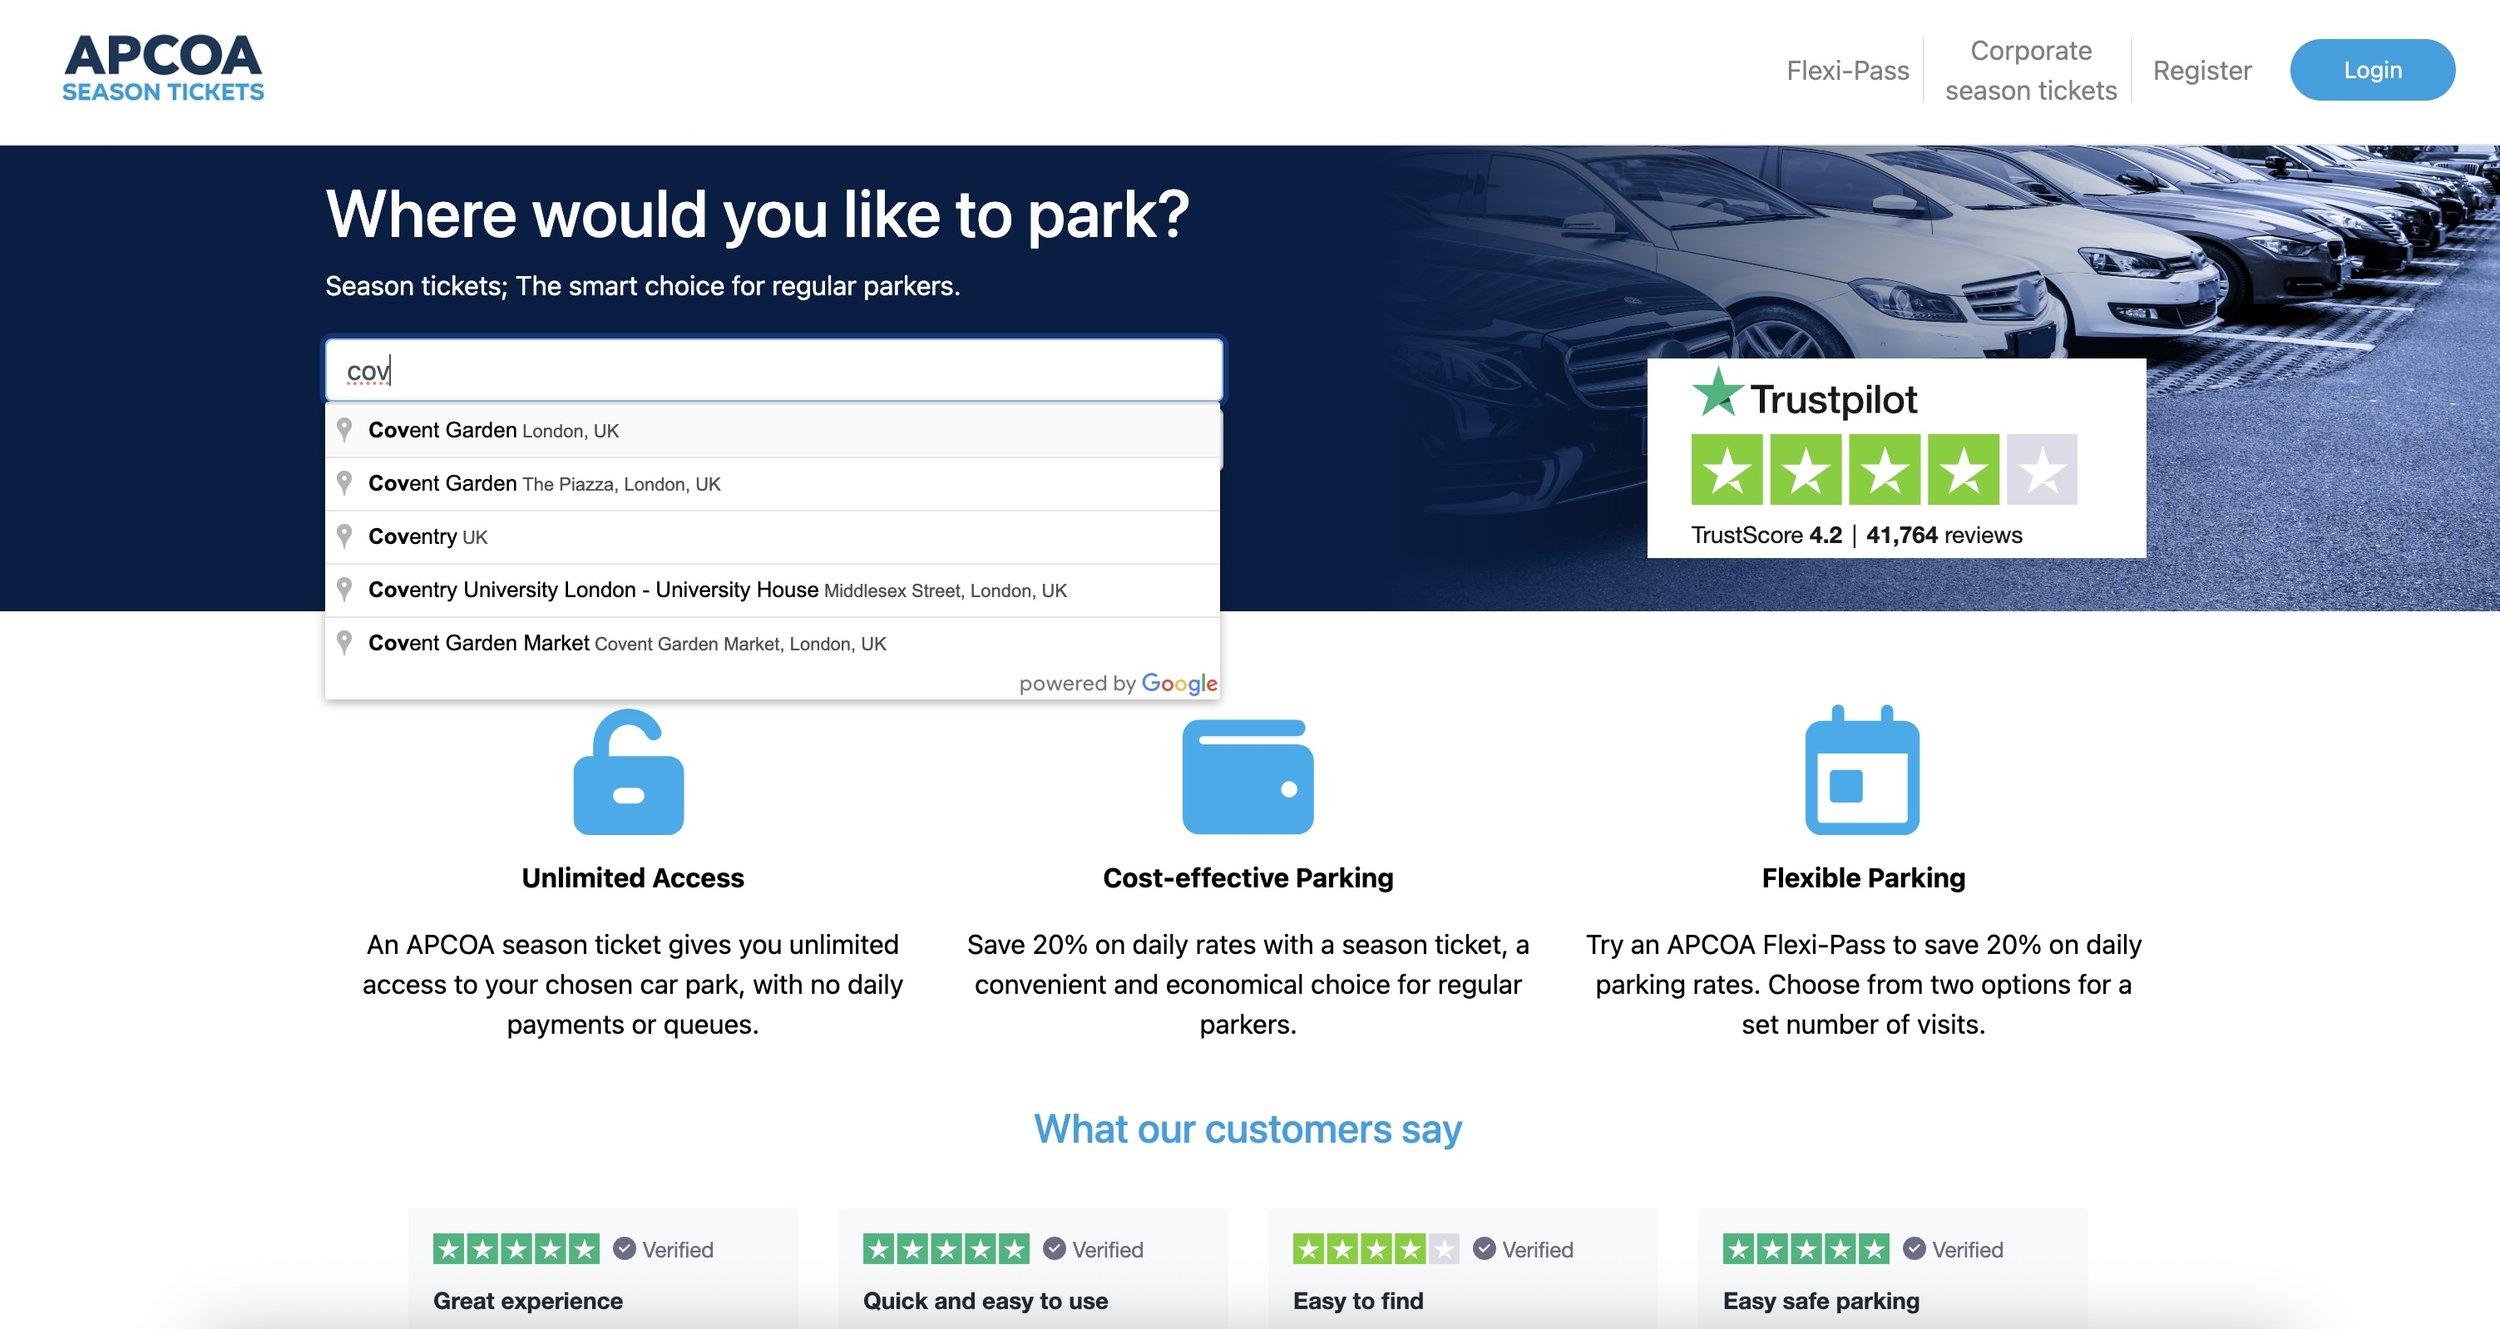Open Corporate season tickets page
The image size is (2500, 1329).
coord(2030,71)
